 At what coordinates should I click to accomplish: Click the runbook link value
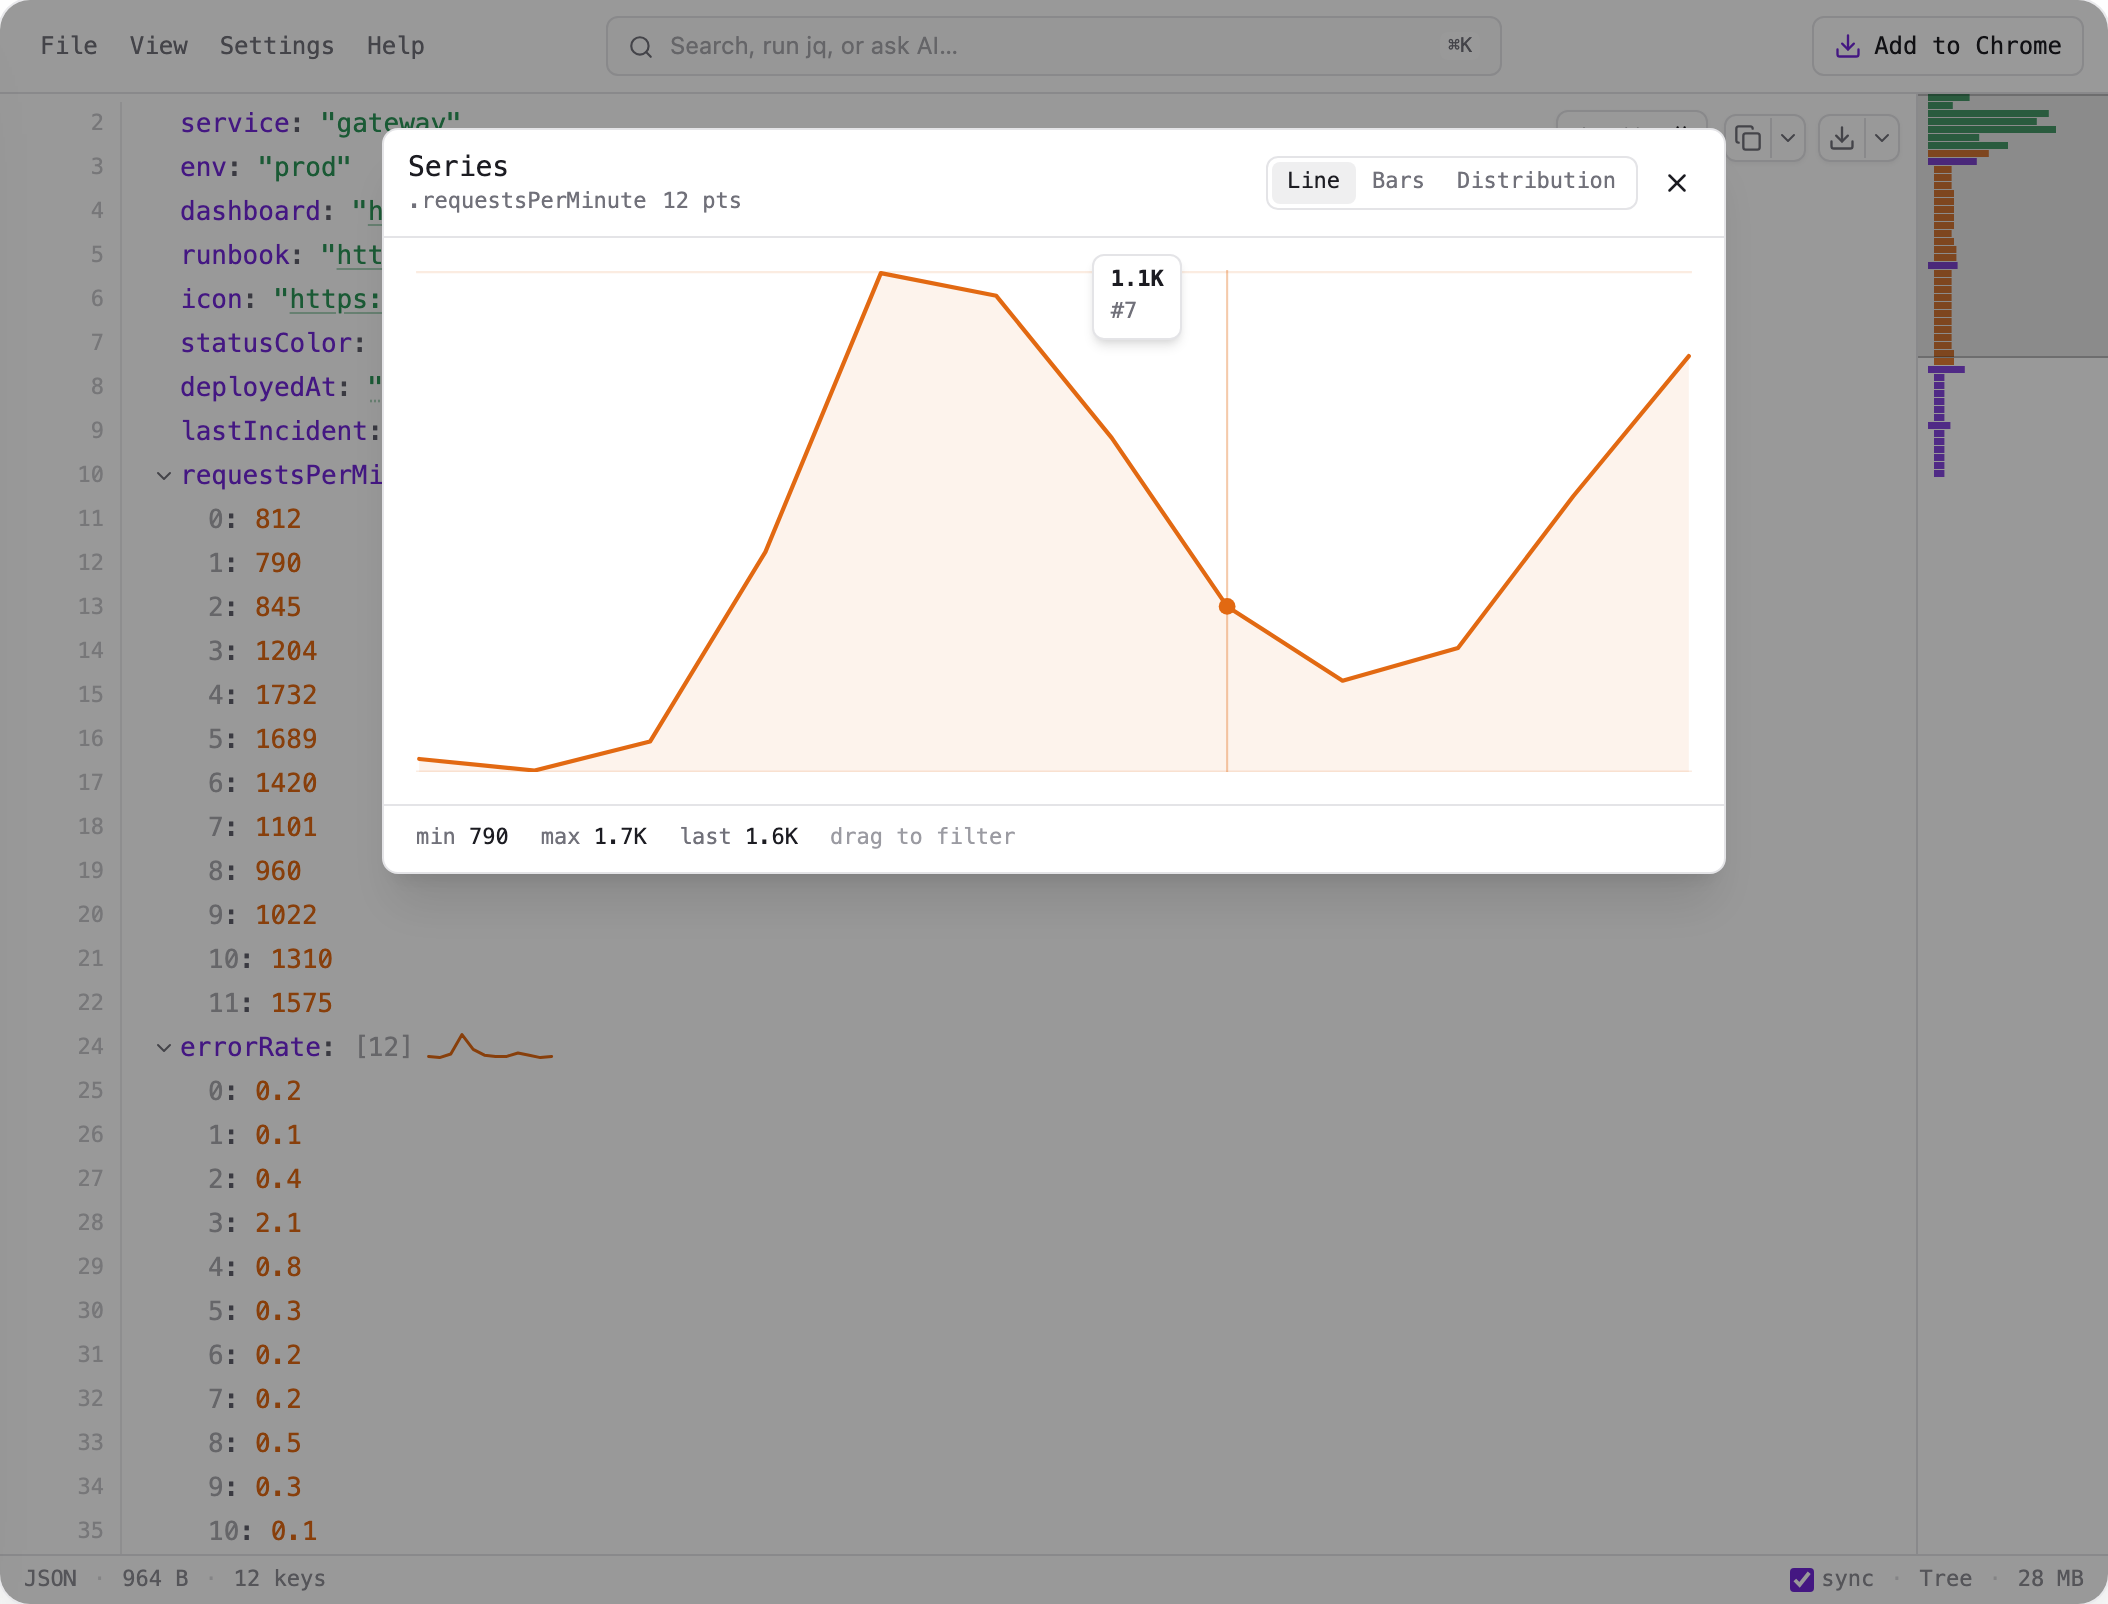350,255
